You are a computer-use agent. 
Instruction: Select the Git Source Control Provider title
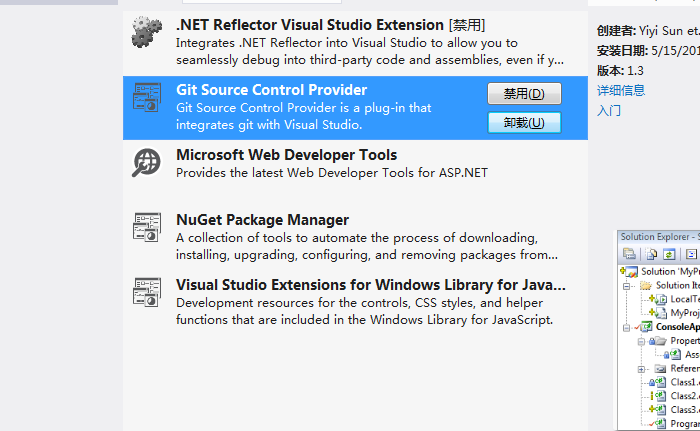tap(271, 90)
